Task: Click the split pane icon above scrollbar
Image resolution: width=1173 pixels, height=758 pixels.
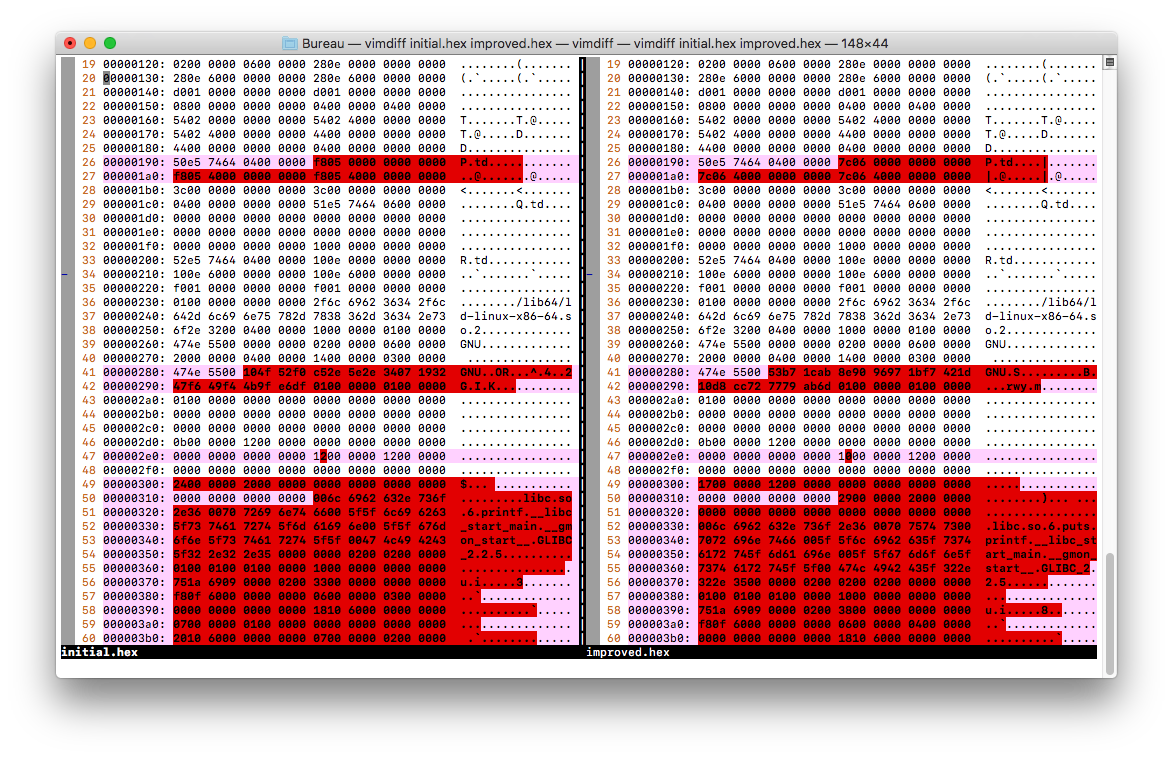Action: click(x=1109, y=63)
